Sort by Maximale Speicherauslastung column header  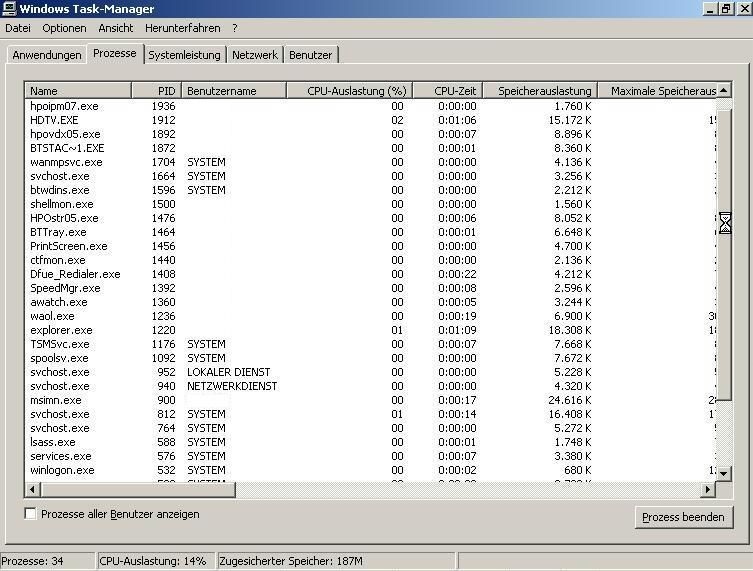click(x=657, y=91)
